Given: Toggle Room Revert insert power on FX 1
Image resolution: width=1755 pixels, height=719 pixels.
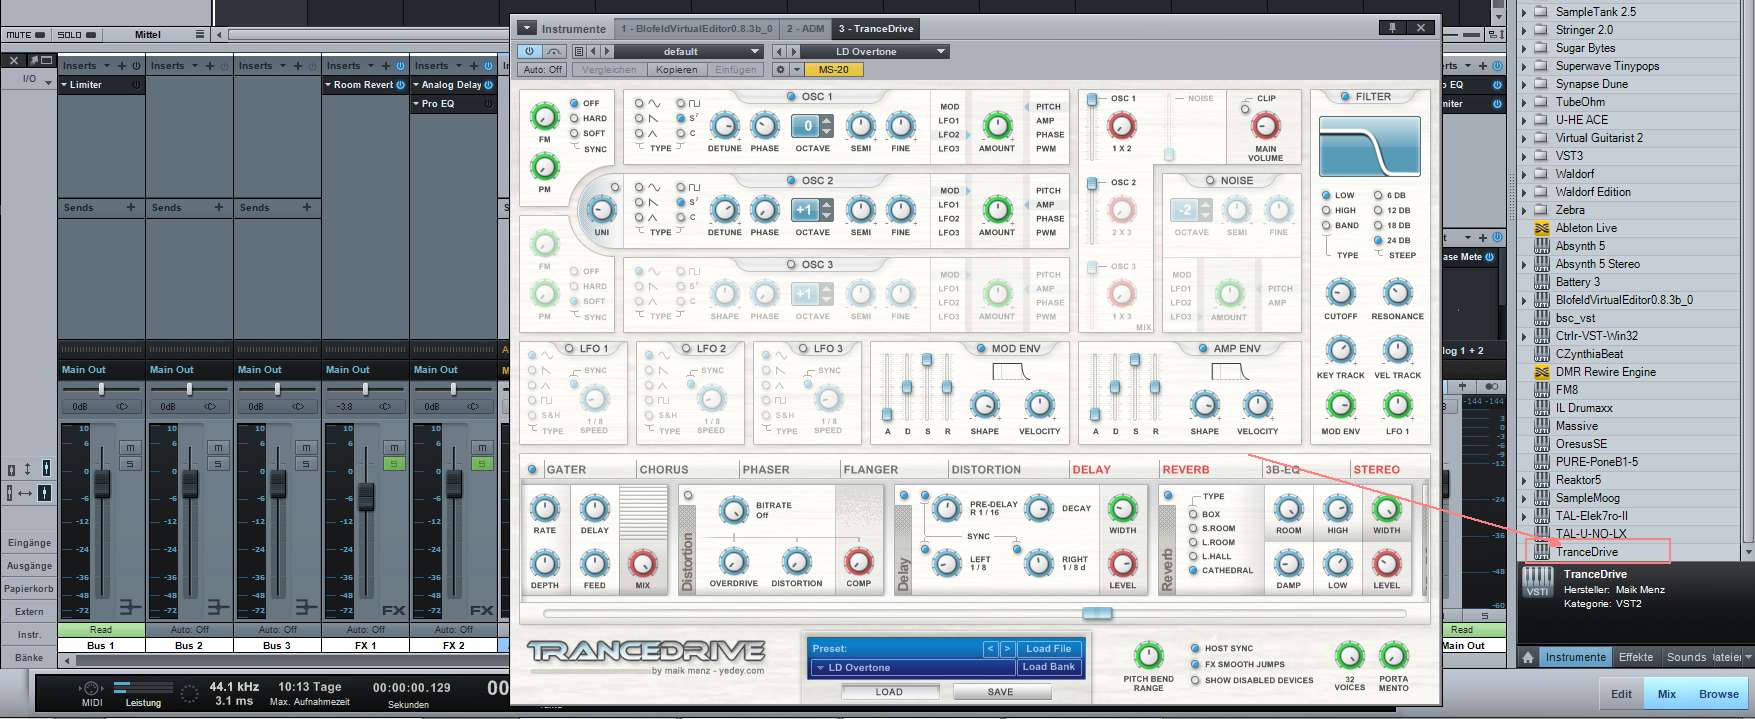Looking at the screenshot, I should coord(401,85).
